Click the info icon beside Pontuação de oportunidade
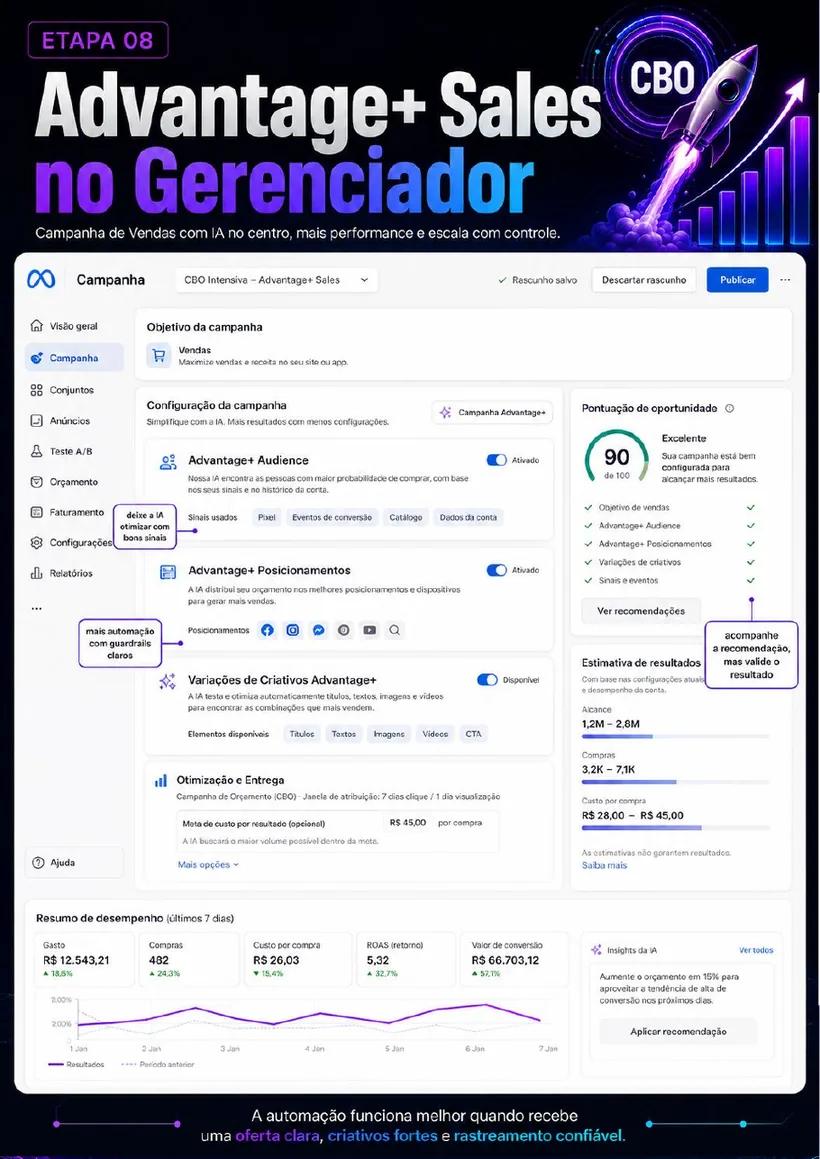This screenshot has height=1159, width=820. [x=730, y=408]
